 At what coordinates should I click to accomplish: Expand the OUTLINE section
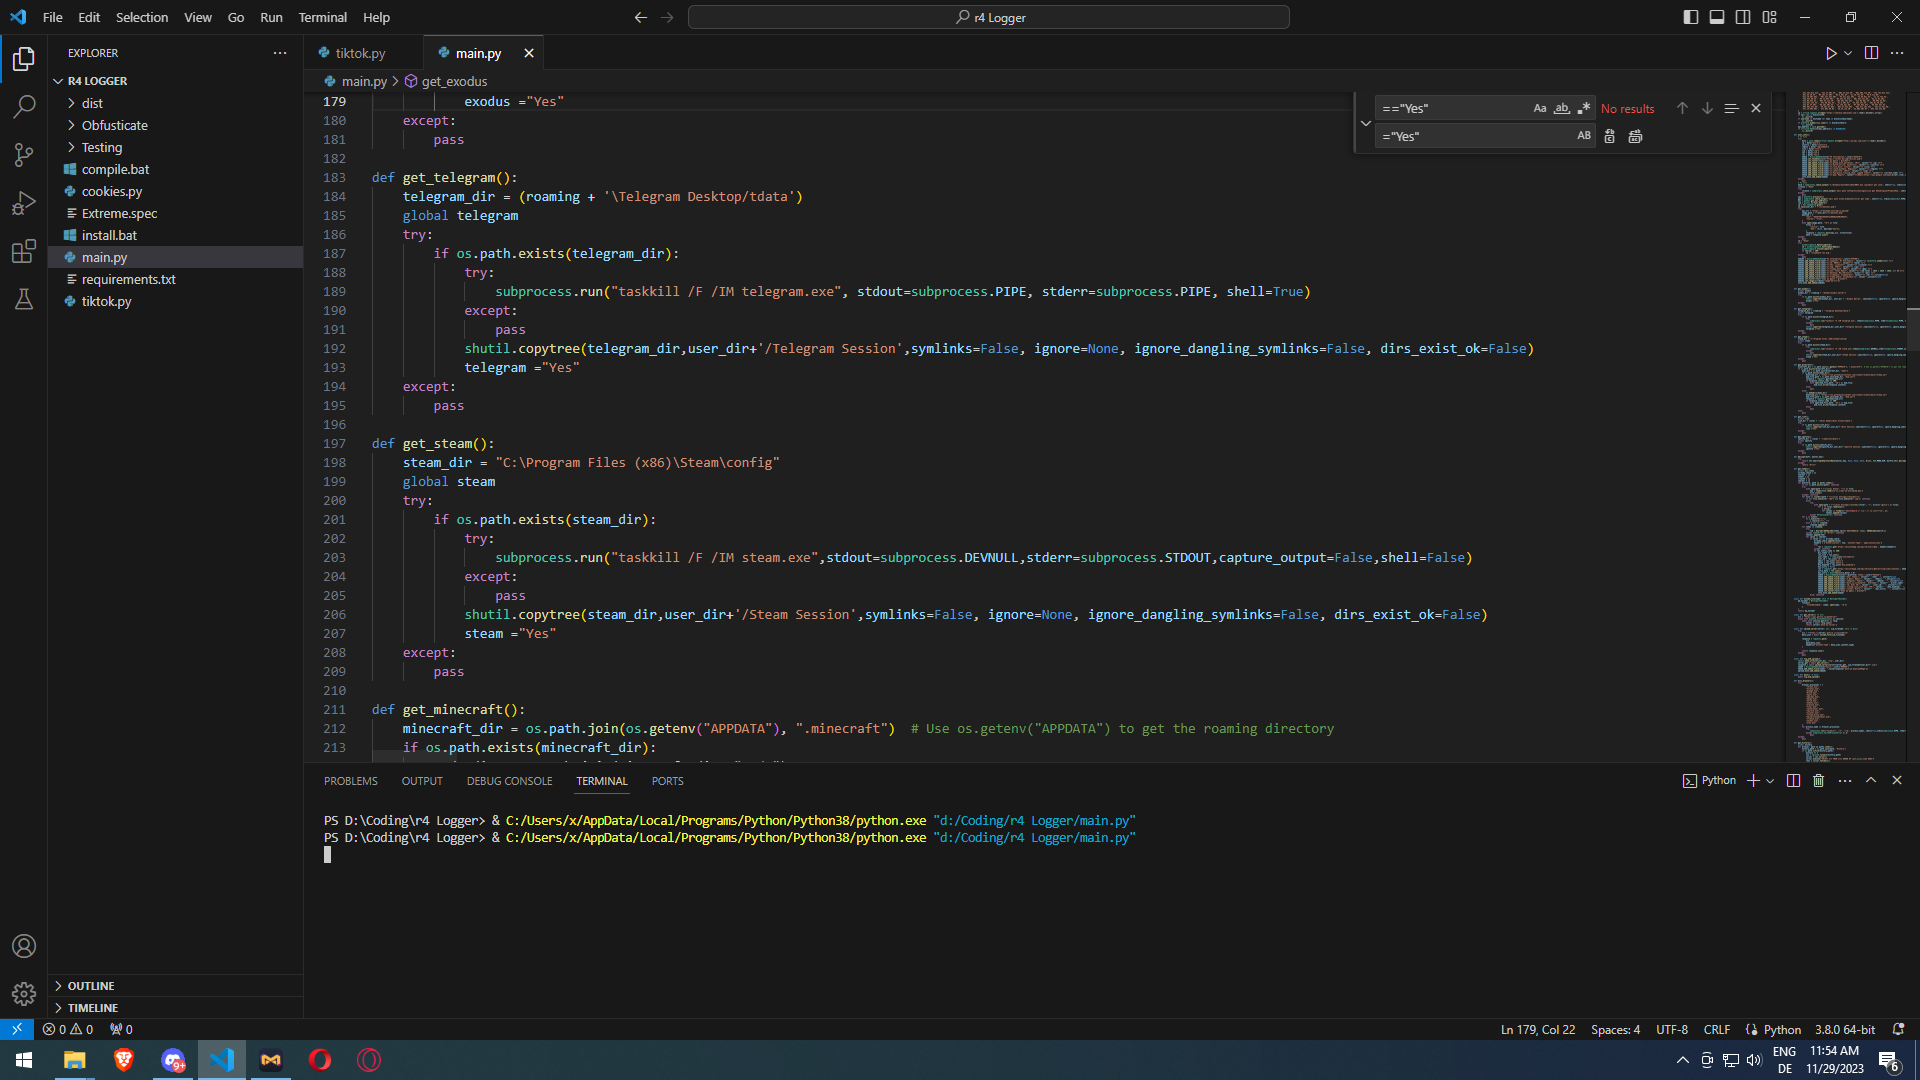click(x=91, y=986)
